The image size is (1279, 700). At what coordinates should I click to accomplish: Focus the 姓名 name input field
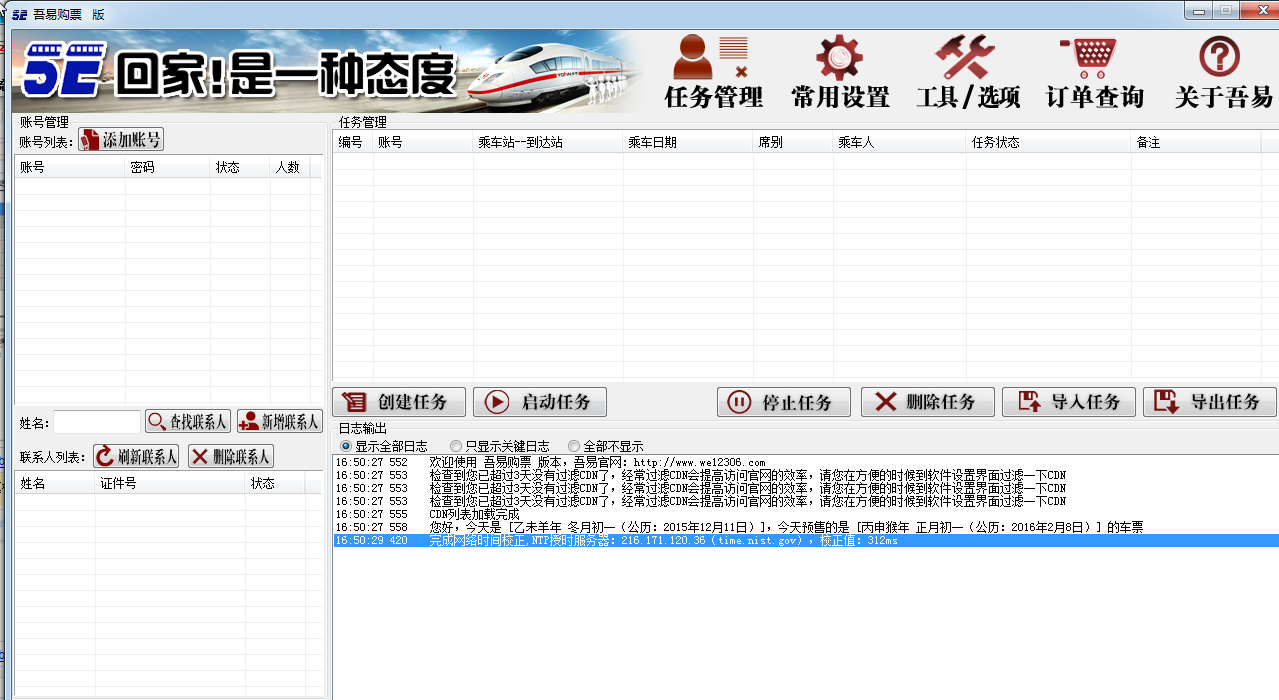tap(97, 423)
